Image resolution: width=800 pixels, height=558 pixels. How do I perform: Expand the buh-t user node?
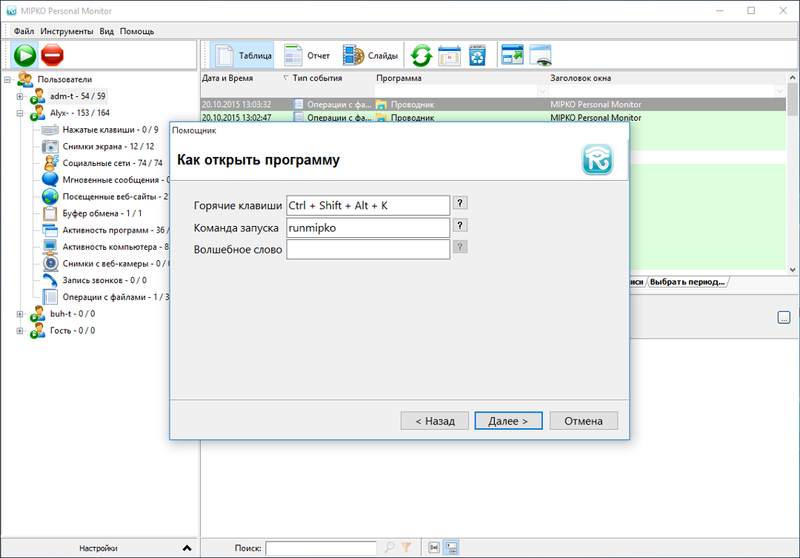click(x=19, y=314)
